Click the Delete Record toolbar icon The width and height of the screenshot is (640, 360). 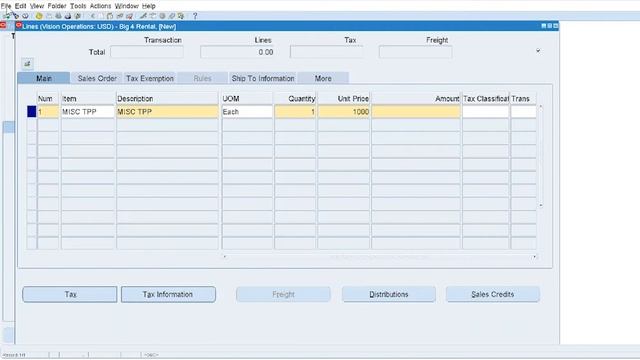point(129,16)
